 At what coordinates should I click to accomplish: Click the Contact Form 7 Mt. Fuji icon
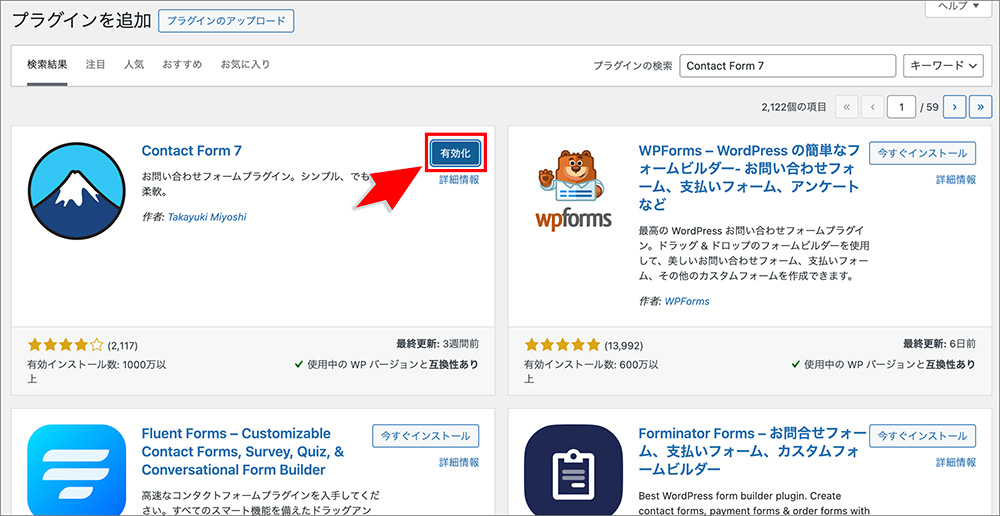pos(77,190)
